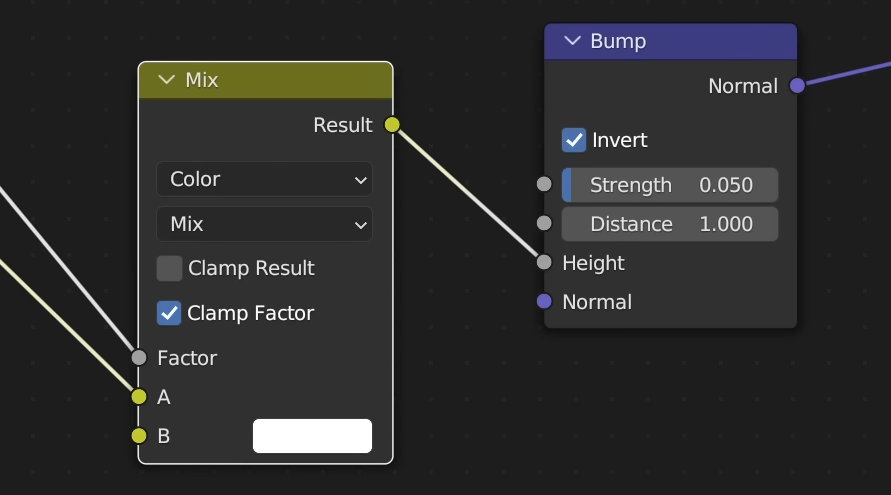Click the Bump node Normal output socket
Screen dimensions: 891x495
click(x=797, y=86)
